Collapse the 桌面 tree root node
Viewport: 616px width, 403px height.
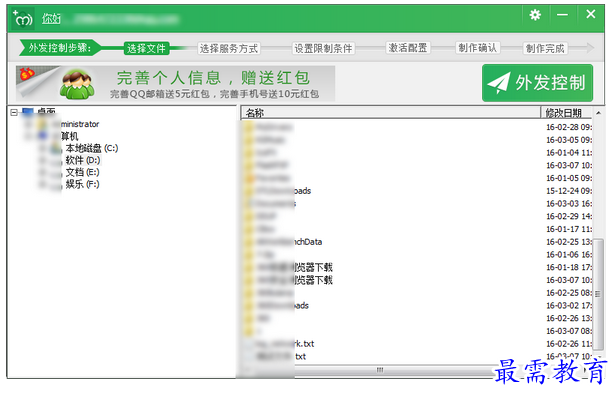coord(14,113)
